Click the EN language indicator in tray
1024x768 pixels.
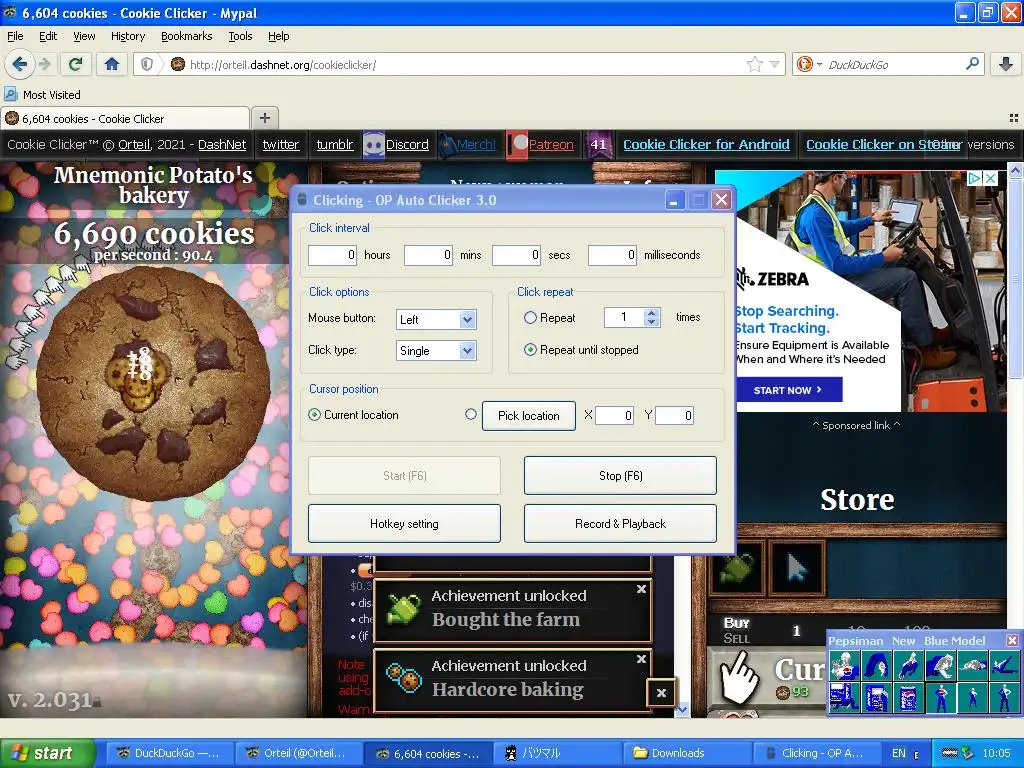tap(899, 753)
